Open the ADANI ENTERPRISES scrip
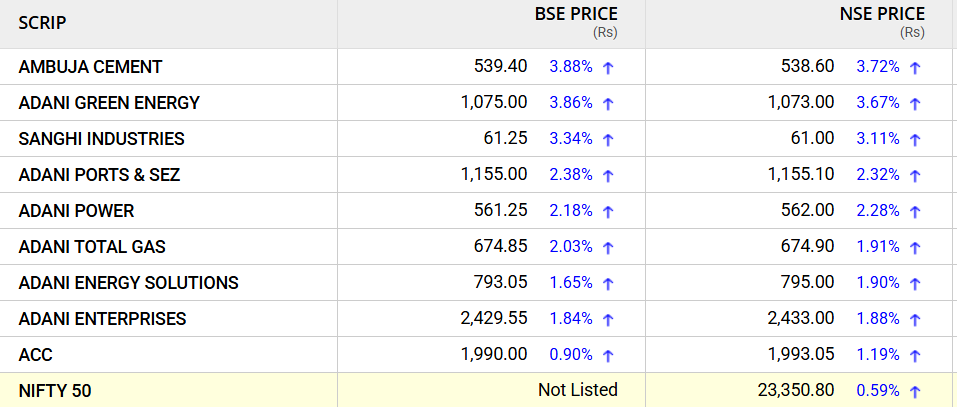The image size is (957, 407). 103,319
